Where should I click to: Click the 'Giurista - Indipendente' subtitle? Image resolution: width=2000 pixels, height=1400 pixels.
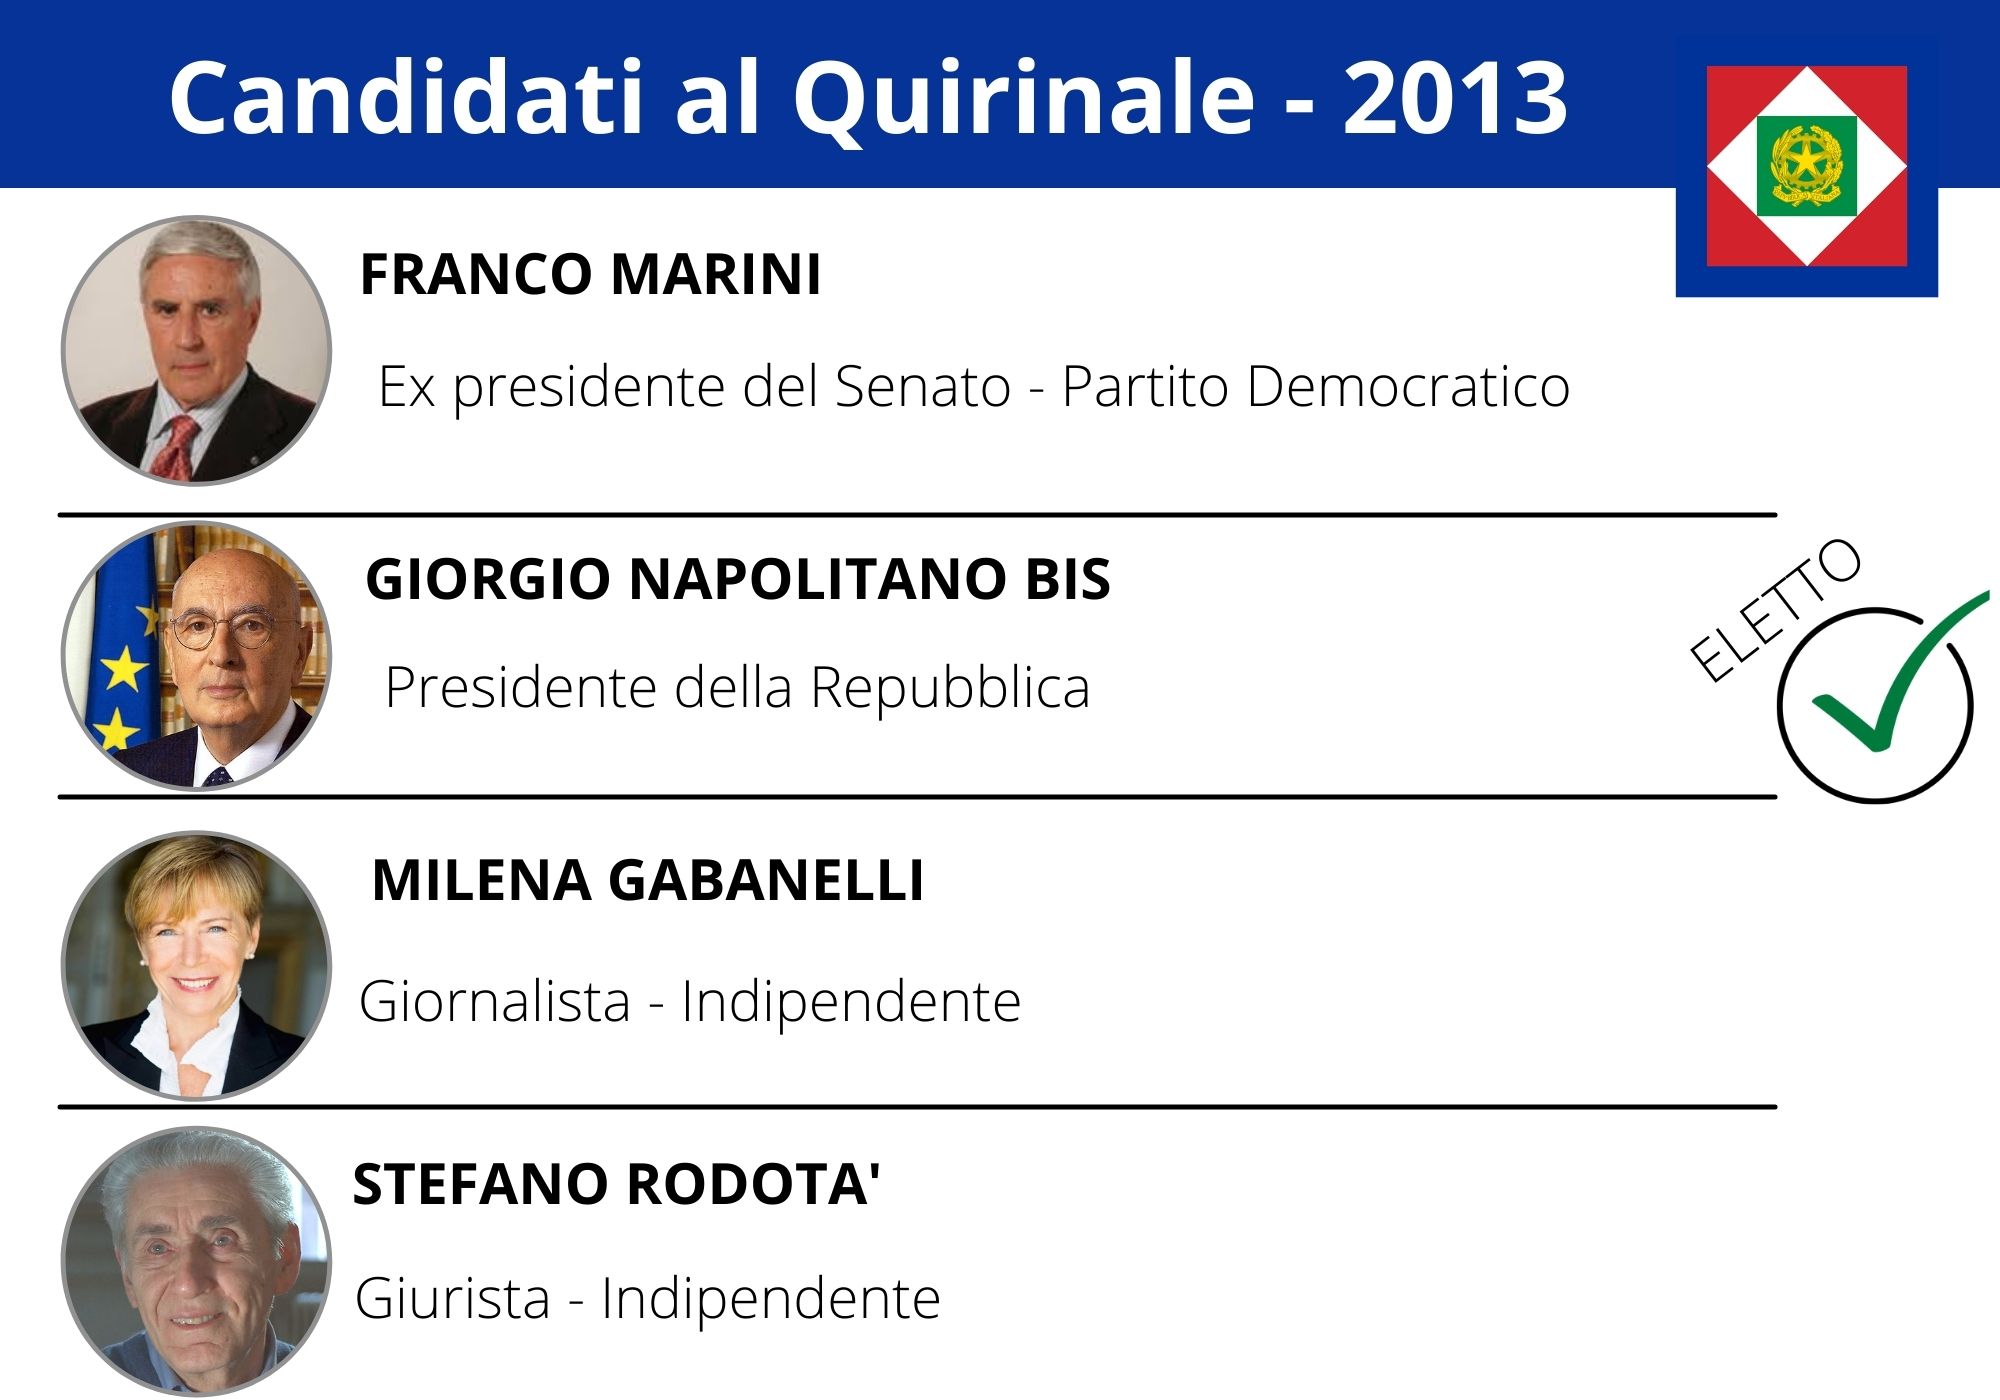point(648,1299)
